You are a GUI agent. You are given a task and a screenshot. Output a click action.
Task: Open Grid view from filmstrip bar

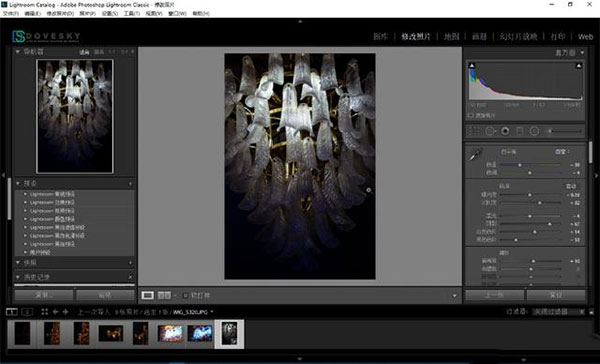[x=44, y=312]
